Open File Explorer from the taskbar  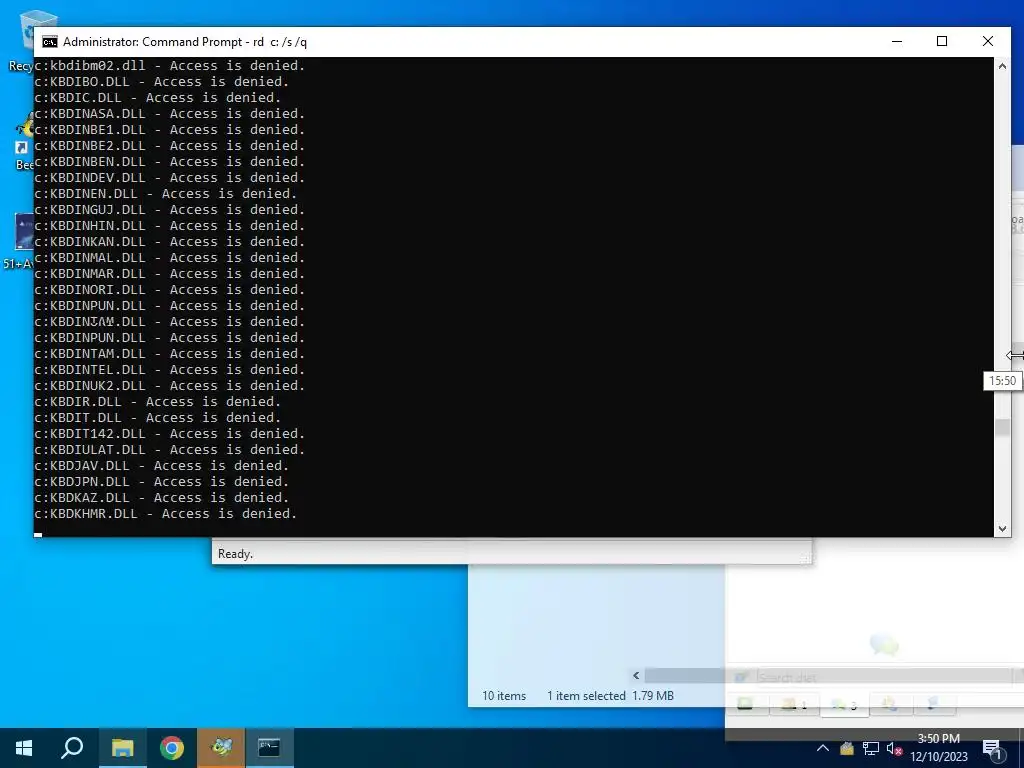pos(123,748)
